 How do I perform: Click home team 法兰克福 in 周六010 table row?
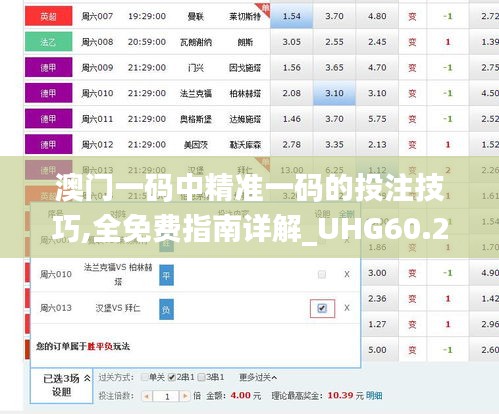195,93
